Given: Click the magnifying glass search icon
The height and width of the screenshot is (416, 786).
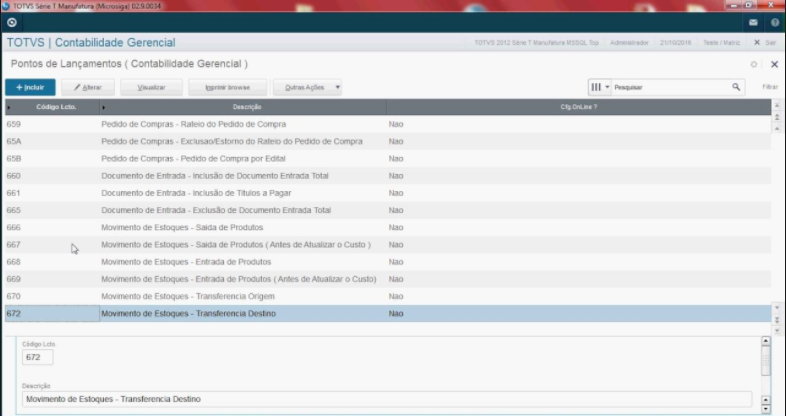Looking at the screenshot, I should tap(737, 88).
